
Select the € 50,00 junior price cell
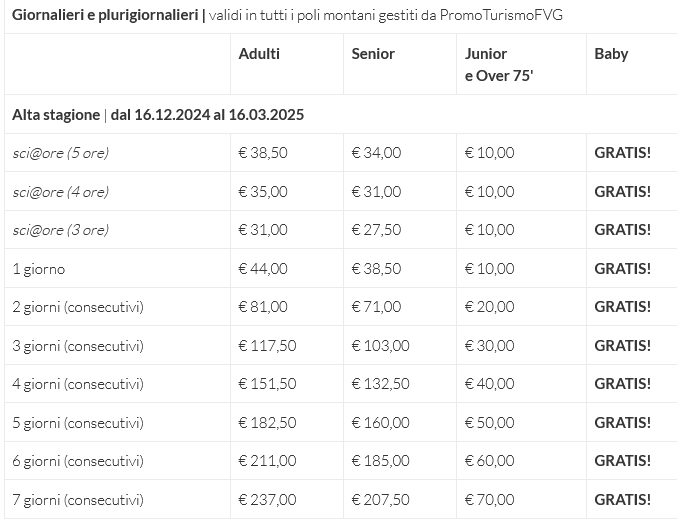[x=490, y=422]
